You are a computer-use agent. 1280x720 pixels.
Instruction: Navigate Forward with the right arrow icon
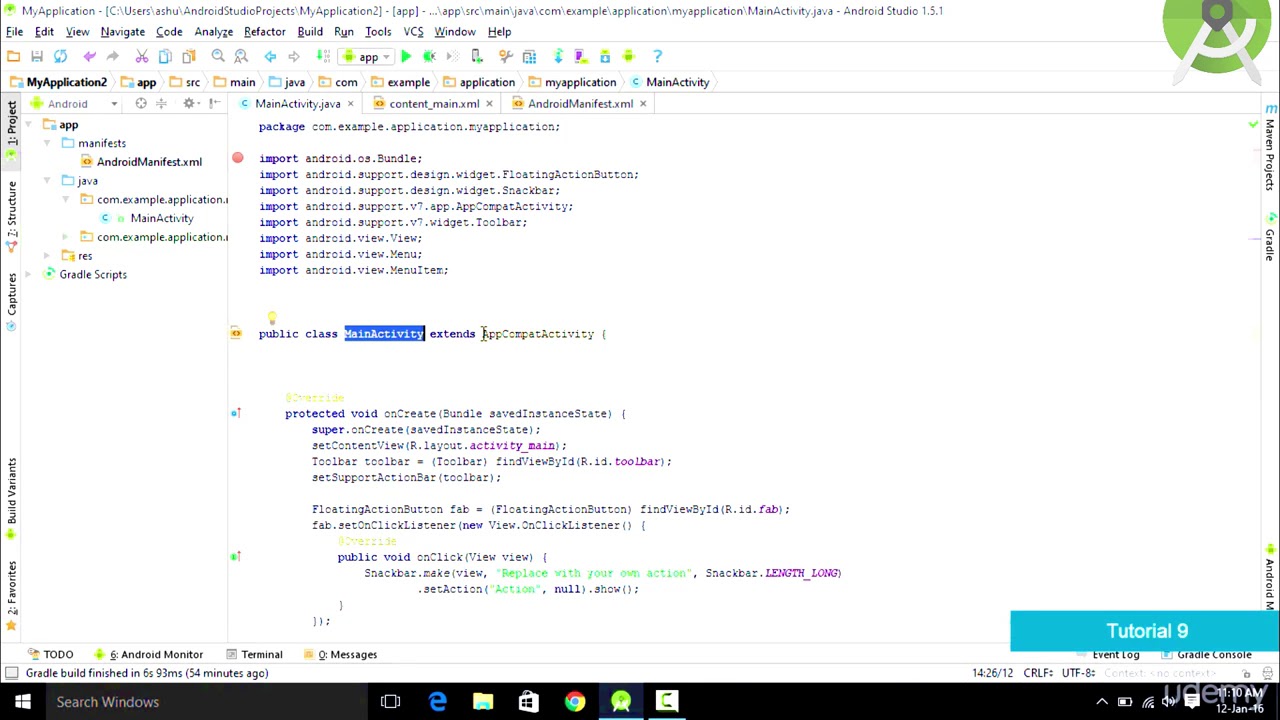[x=294, y=57]
